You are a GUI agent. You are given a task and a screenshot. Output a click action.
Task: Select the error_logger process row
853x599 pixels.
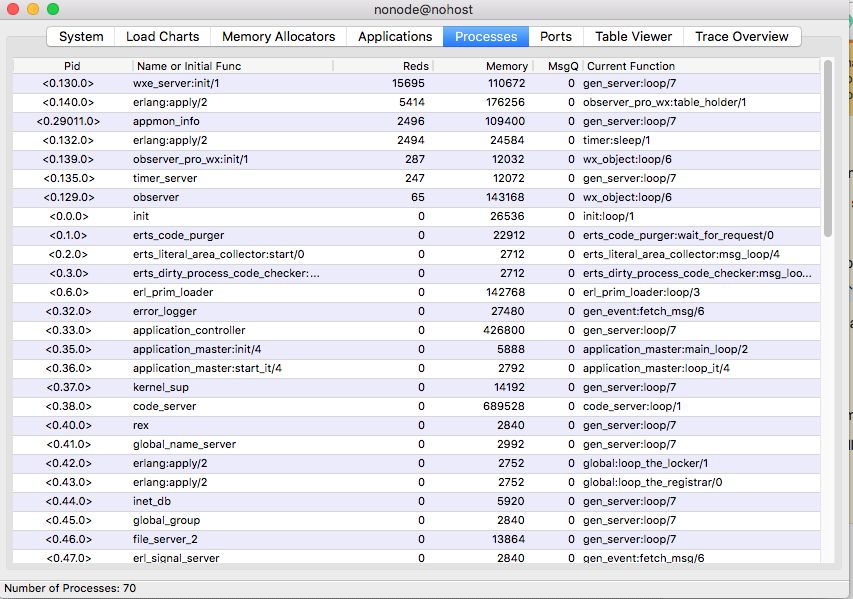(x=416, y=312)
